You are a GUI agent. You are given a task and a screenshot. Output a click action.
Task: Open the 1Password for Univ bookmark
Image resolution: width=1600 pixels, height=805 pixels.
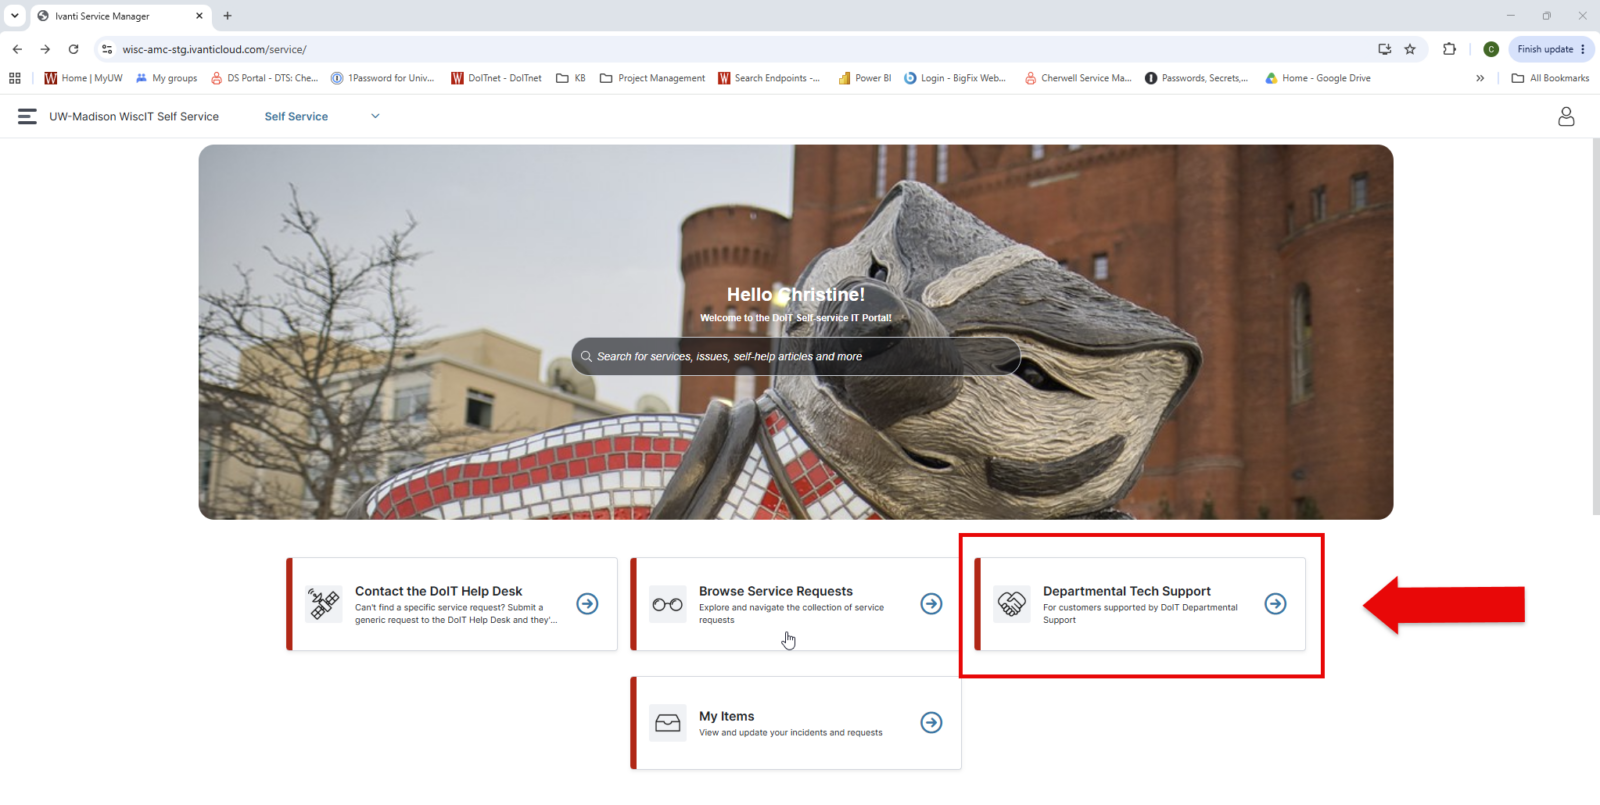383,78
